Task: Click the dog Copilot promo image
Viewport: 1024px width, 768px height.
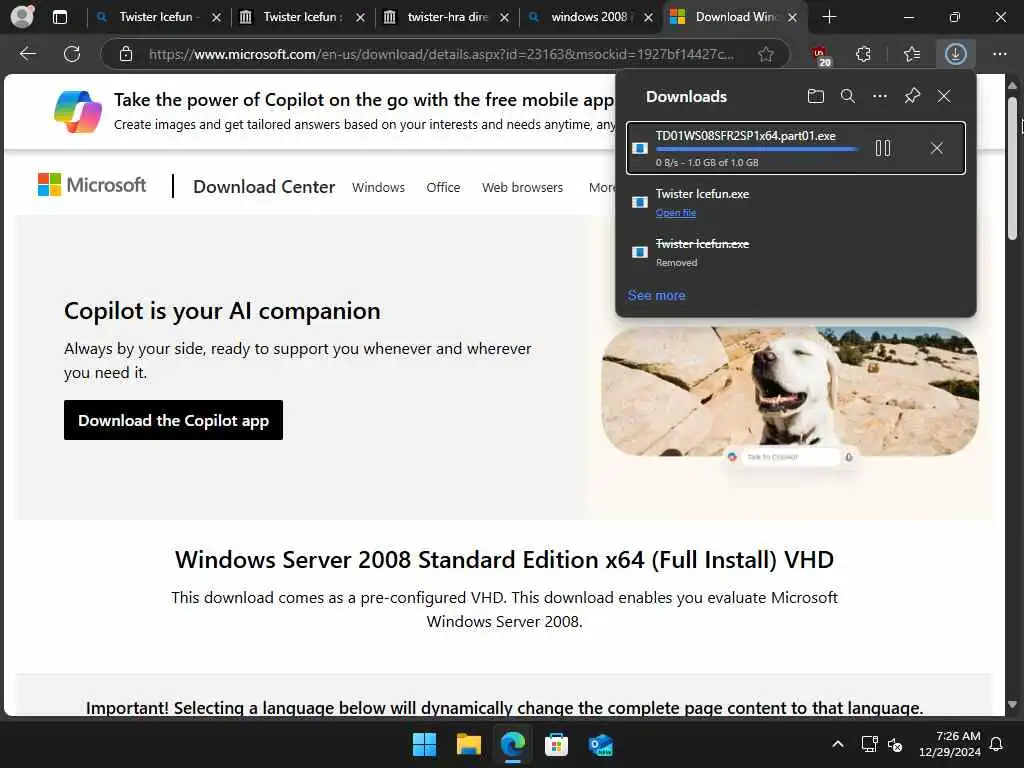Action: tap(790, 392)
